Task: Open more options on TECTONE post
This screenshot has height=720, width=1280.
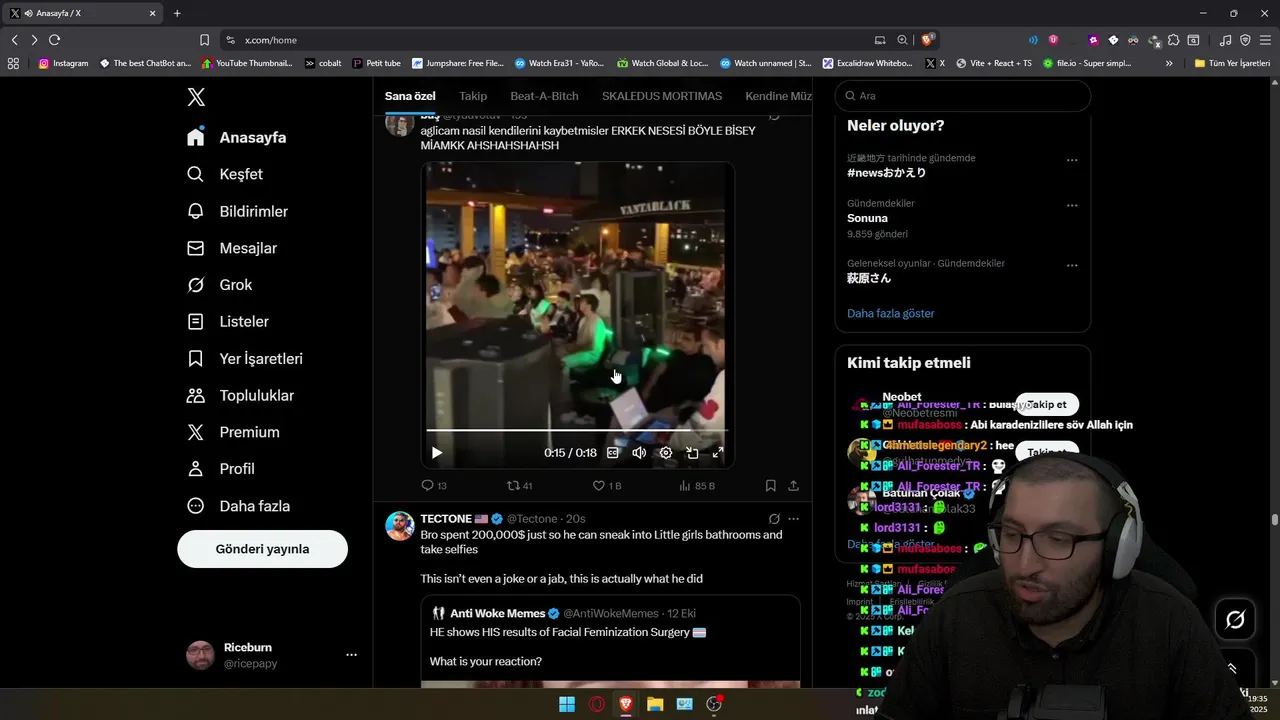Action: pos(793,519)
